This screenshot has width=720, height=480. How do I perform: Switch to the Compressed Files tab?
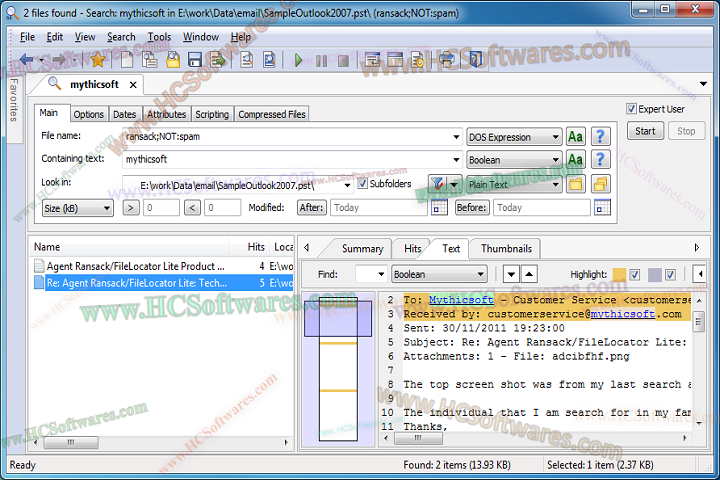pyautogui.click(x=272, y=114)
